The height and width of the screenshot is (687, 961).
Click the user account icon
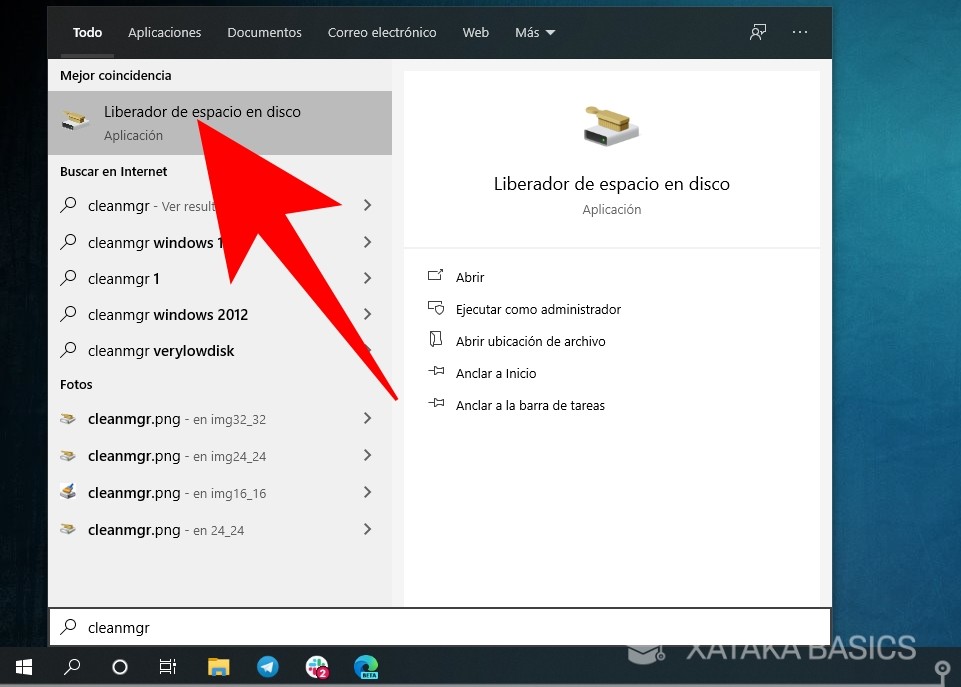point(758,32)
